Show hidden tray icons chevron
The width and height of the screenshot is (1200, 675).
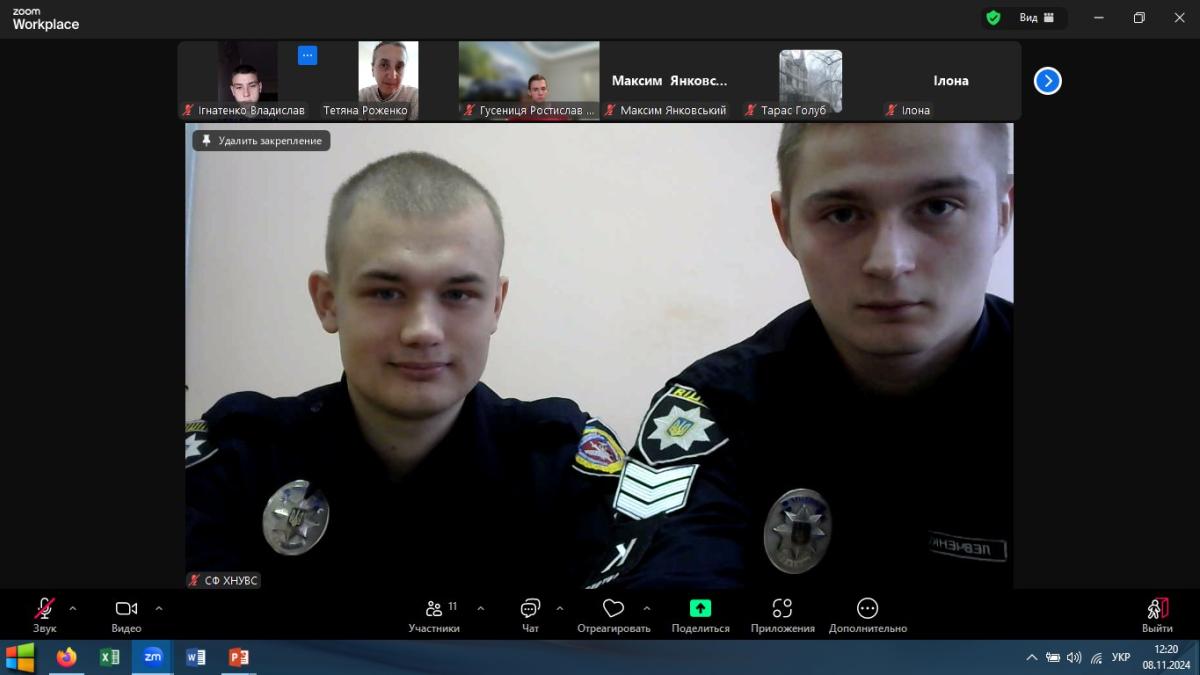click(1032, 657)
